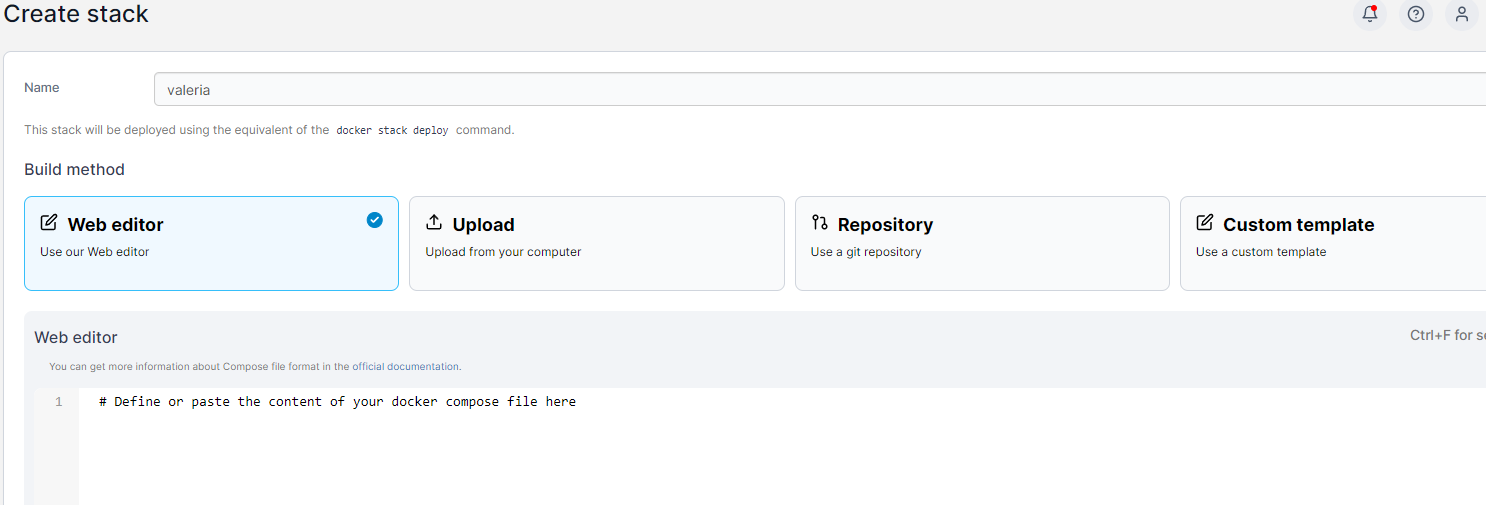
Task: Click the 'Use our Web editor' description
Action: pos(95,252)
